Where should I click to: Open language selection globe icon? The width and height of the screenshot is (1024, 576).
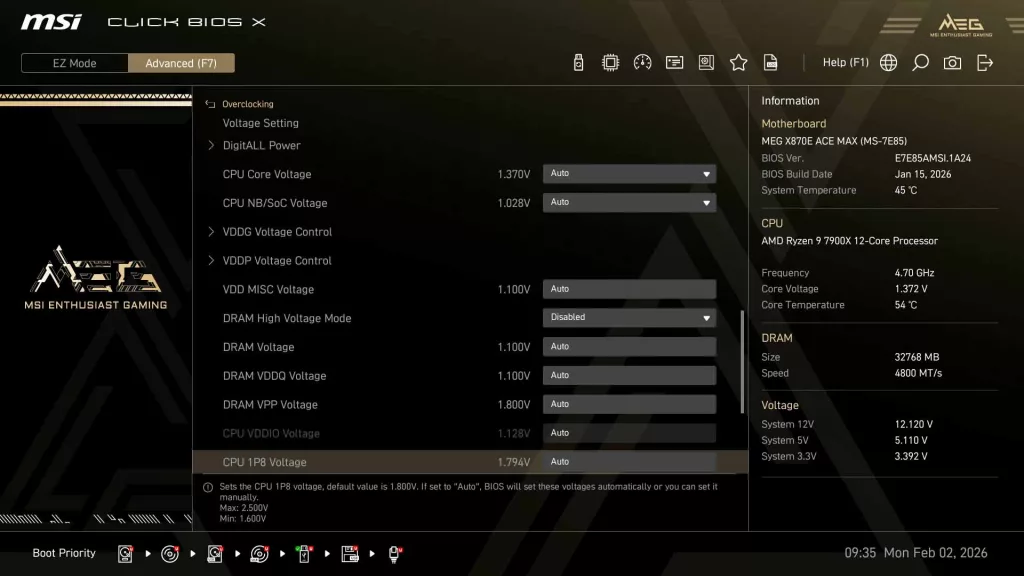888,62
